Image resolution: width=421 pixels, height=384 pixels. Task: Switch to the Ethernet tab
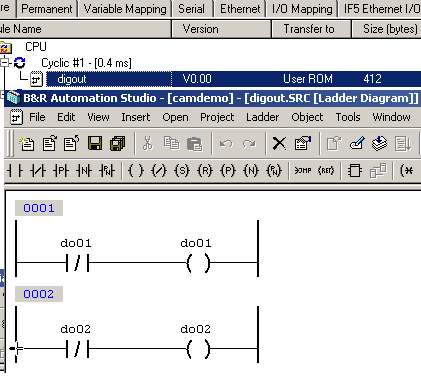[240, 9]
